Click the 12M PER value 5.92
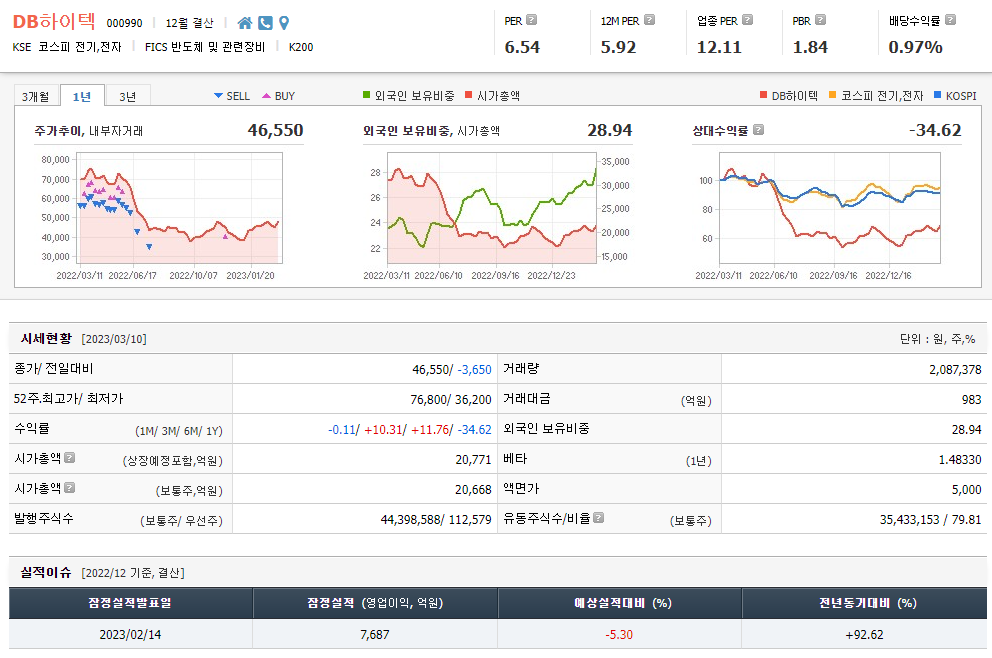 click(618, 47)
